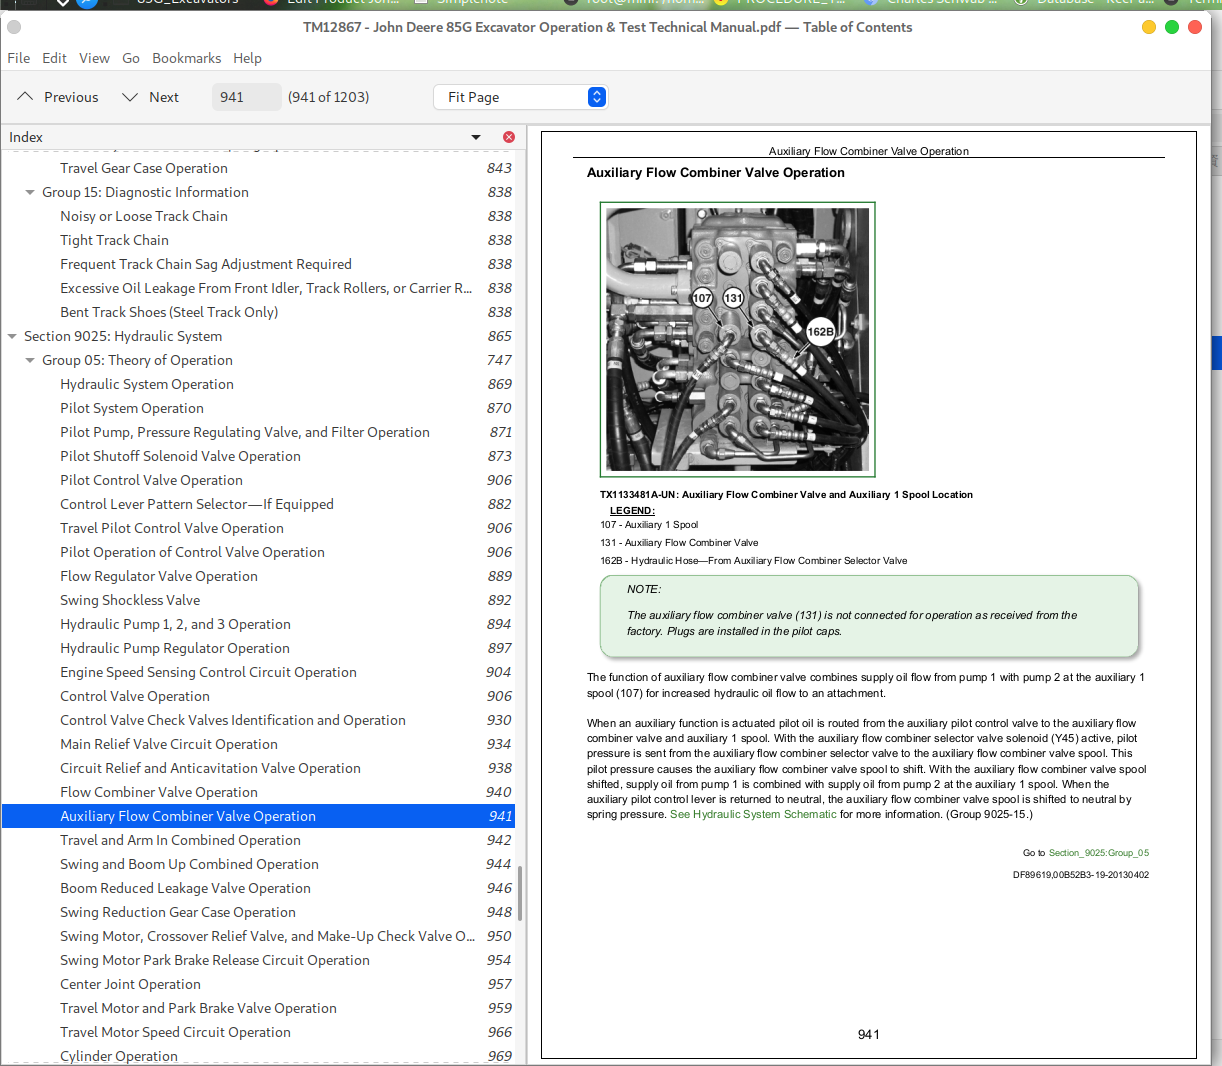Viewport: 1222px width, 1066px height.
Task: Follow the See Hydraulic System Schematic link
Action: (753, 814)
